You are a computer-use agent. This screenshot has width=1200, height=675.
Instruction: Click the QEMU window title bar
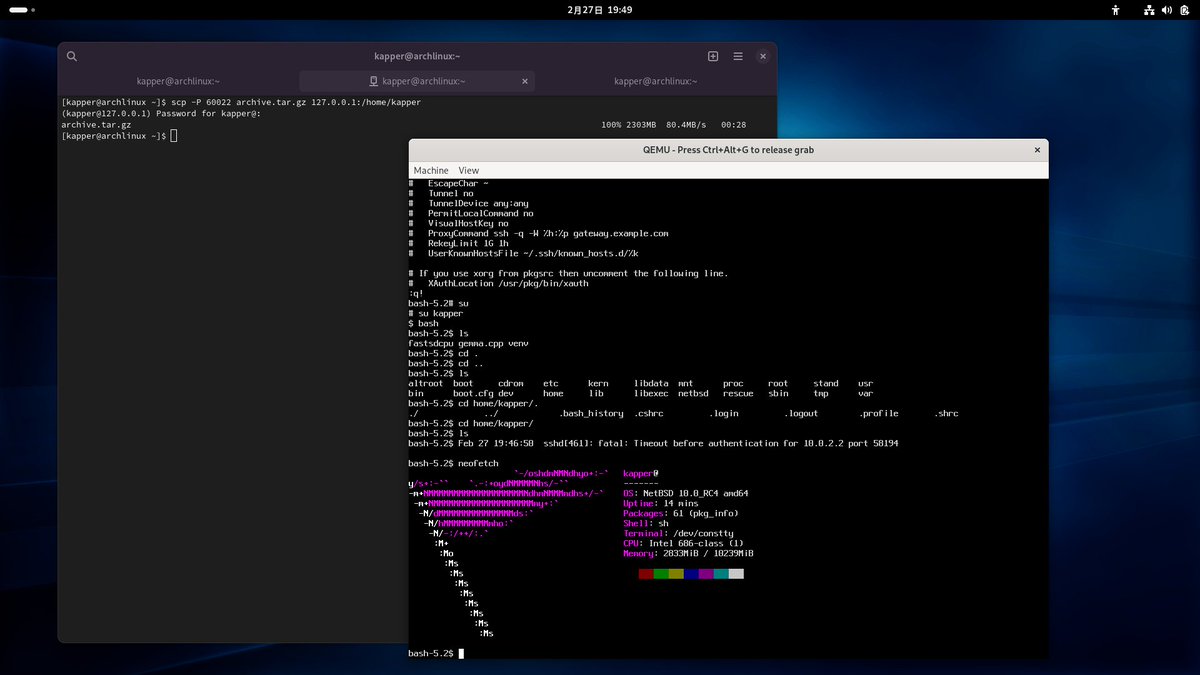(x=728, y=149)
